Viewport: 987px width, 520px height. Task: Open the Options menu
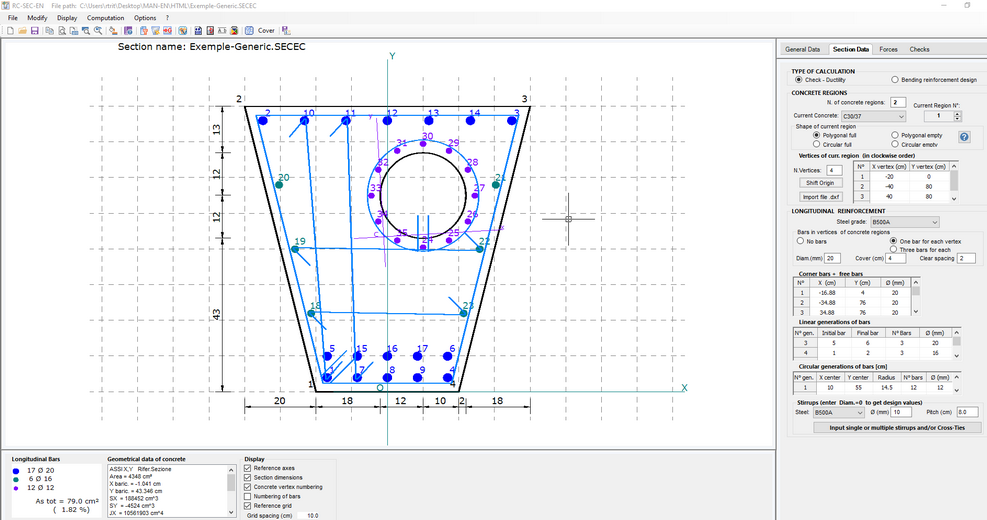[145, 18]
